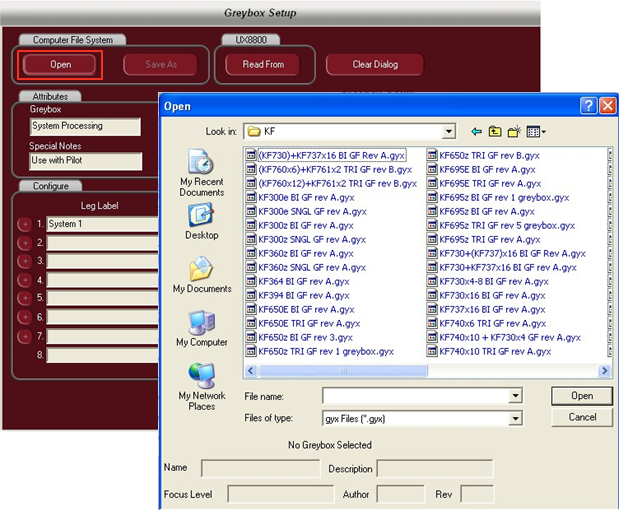Select My Computer in places bar

[x=201, y=327]
